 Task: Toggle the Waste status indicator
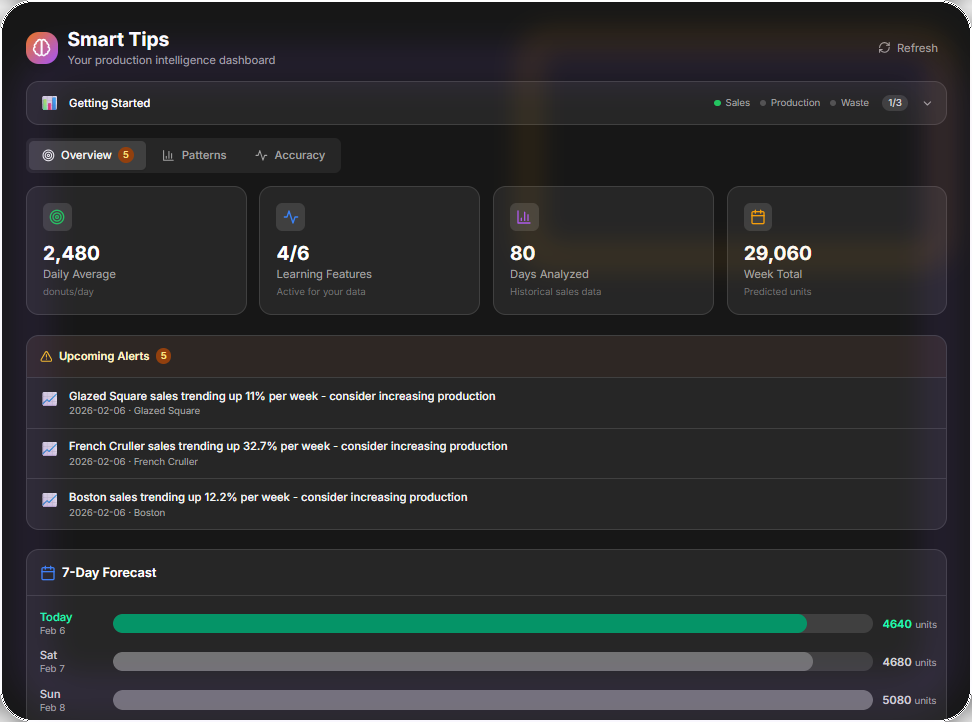[x=850, y=103]
